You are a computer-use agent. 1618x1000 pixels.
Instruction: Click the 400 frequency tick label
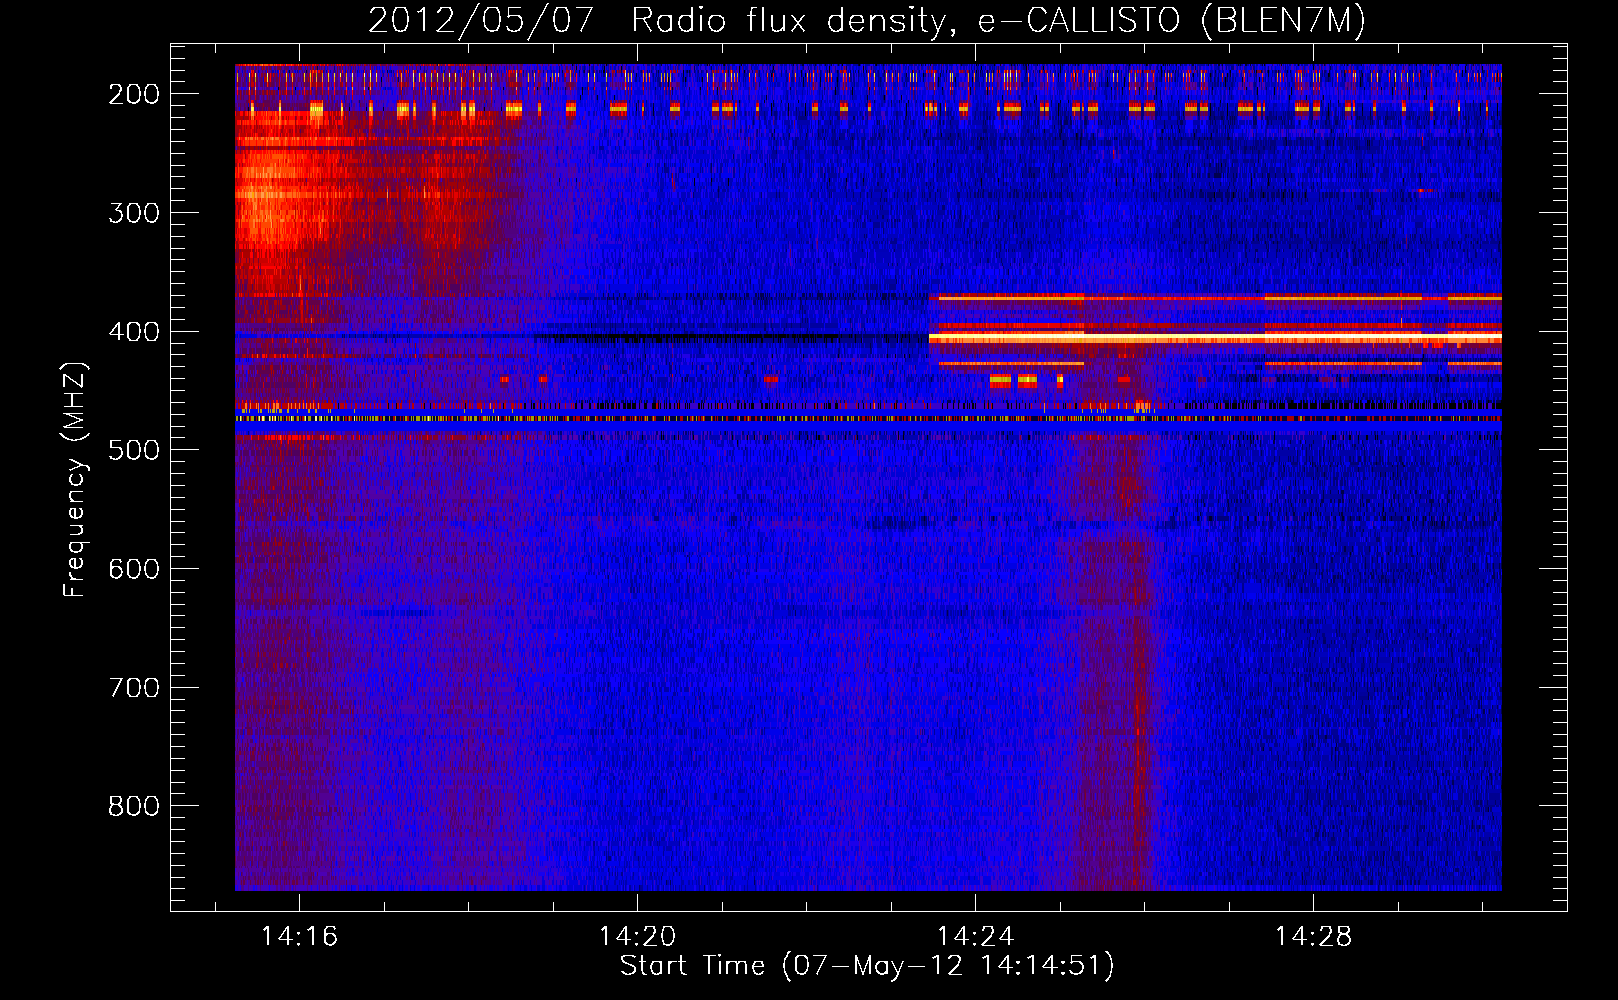134,332
